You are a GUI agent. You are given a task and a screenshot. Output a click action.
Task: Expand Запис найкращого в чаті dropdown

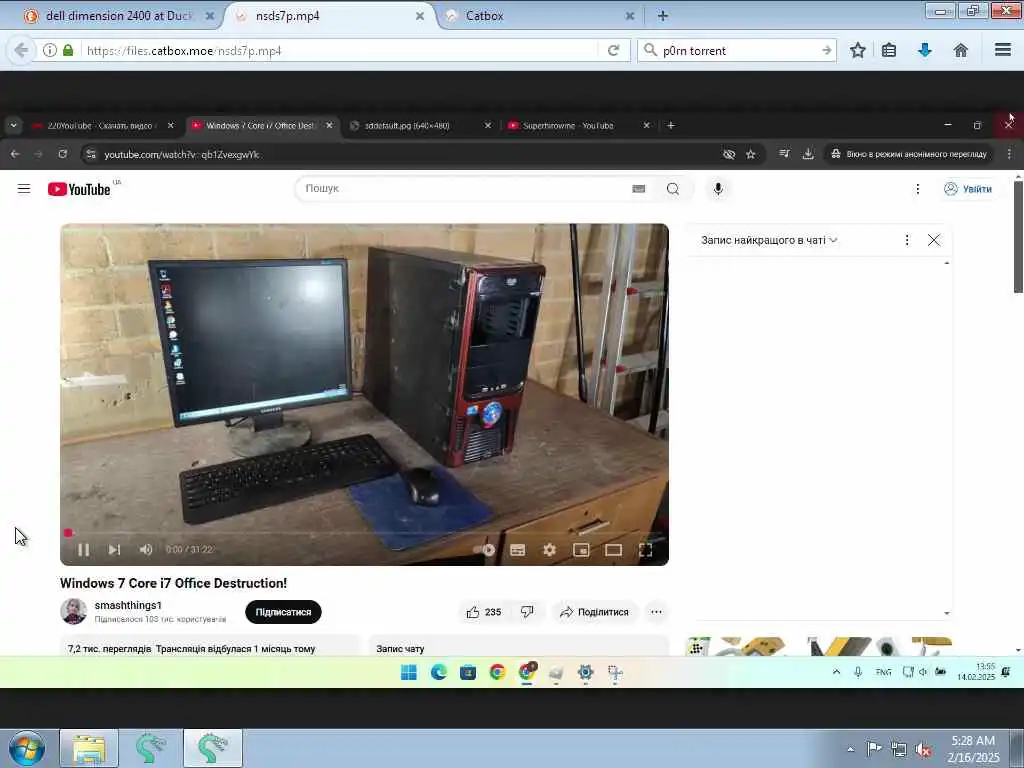769,240
